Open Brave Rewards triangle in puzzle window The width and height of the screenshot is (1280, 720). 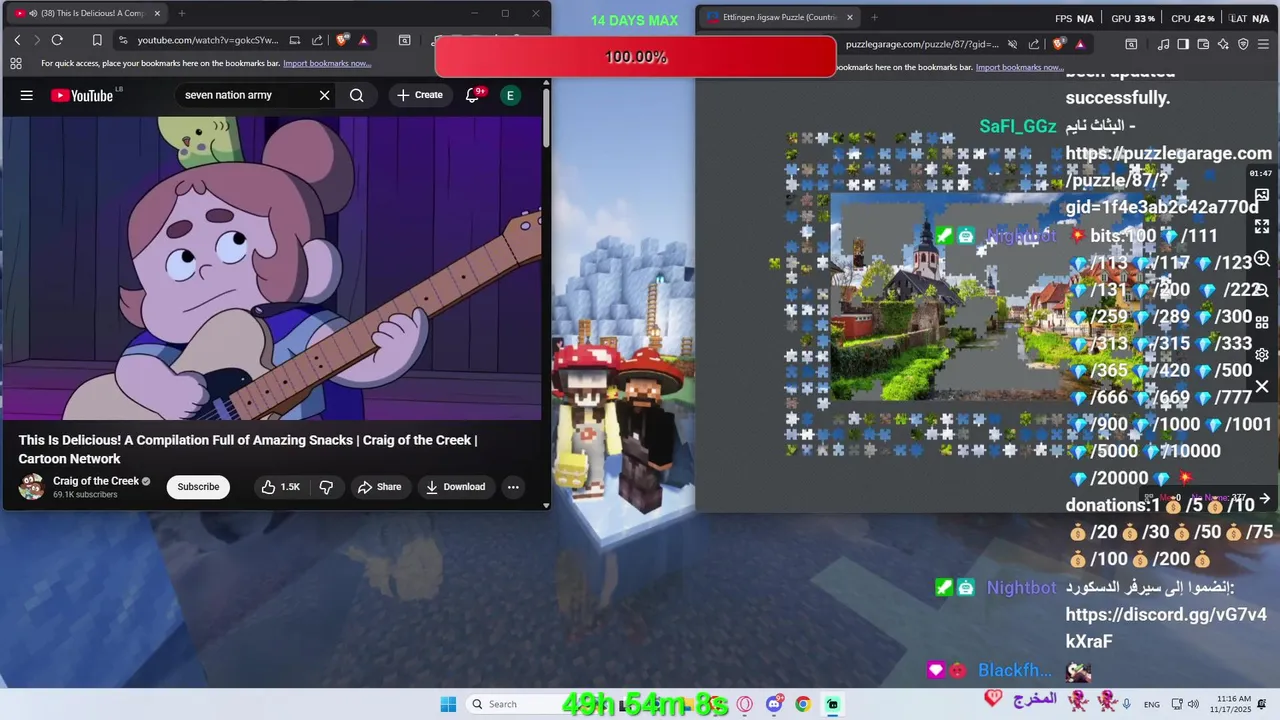pos(1080,44)
